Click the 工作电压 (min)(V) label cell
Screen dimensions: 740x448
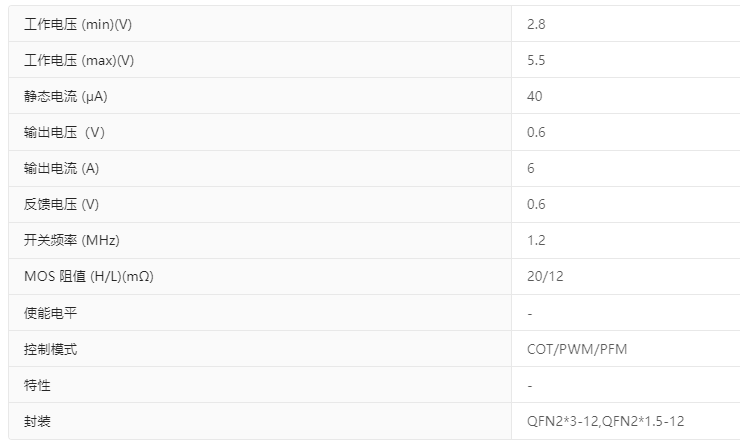pyautogui.click(x=79, y=24)
